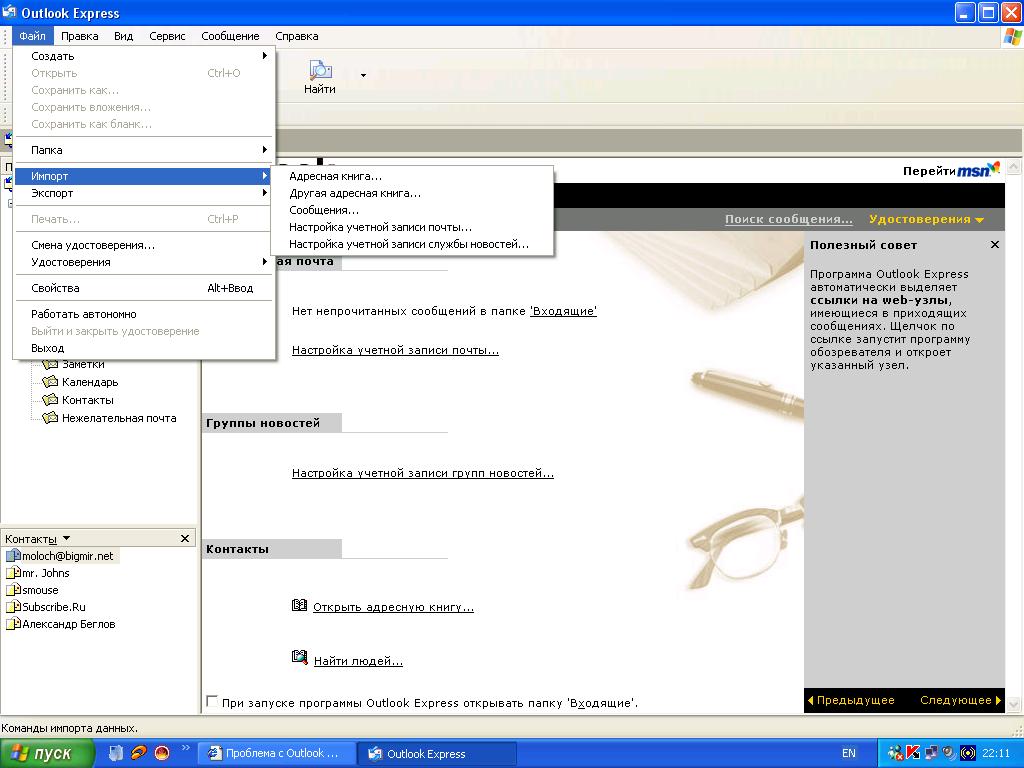Click the Александр Беглов contact card icon
1024x768 pixels.
(13, 624)
